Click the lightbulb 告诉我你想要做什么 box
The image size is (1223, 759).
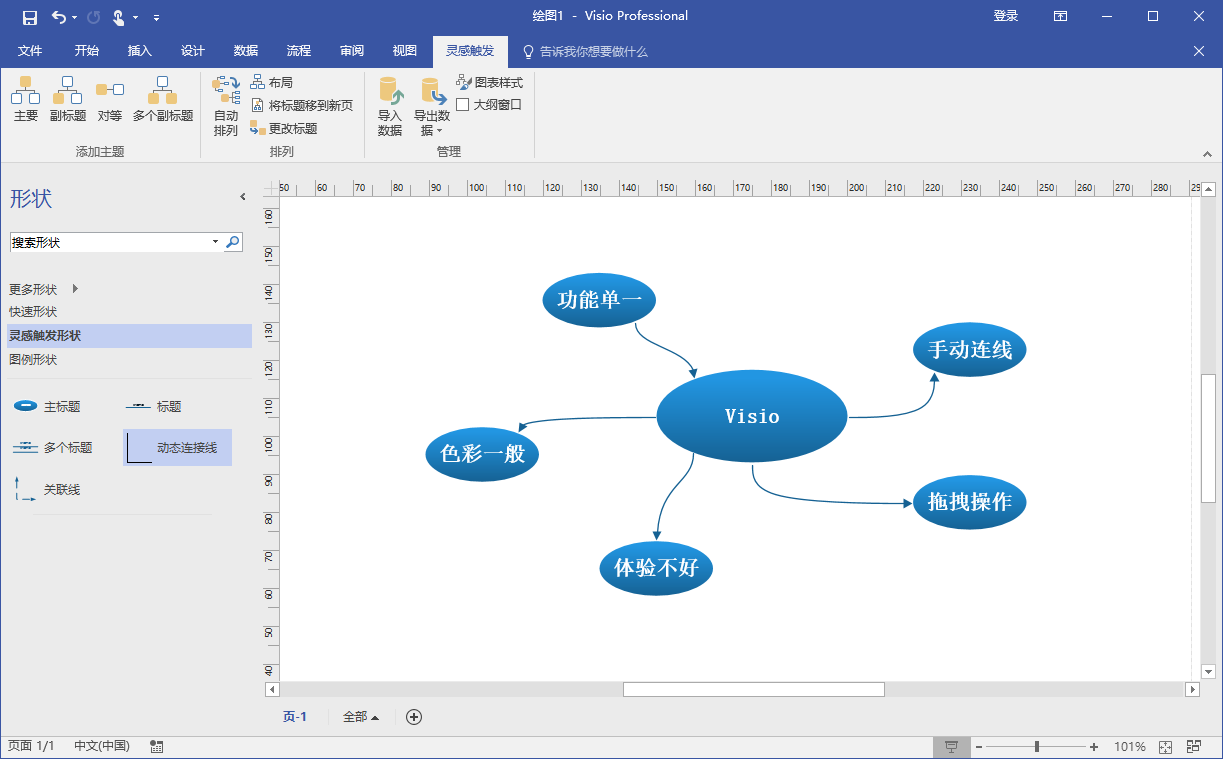click(x=586, y=51)
